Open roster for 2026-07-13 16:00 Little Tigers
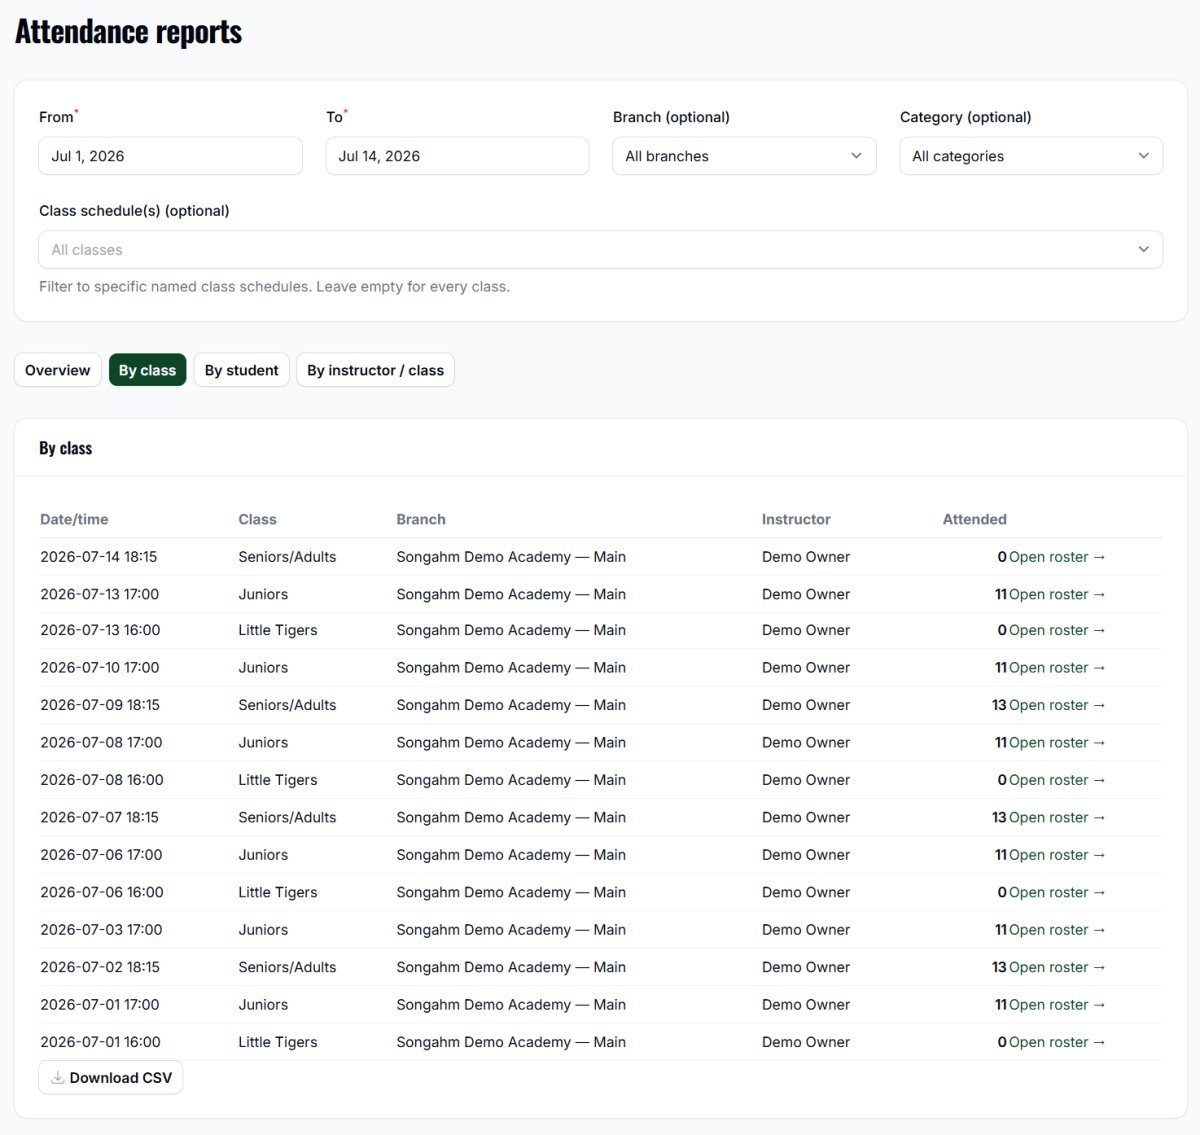 click(1057, 630)
